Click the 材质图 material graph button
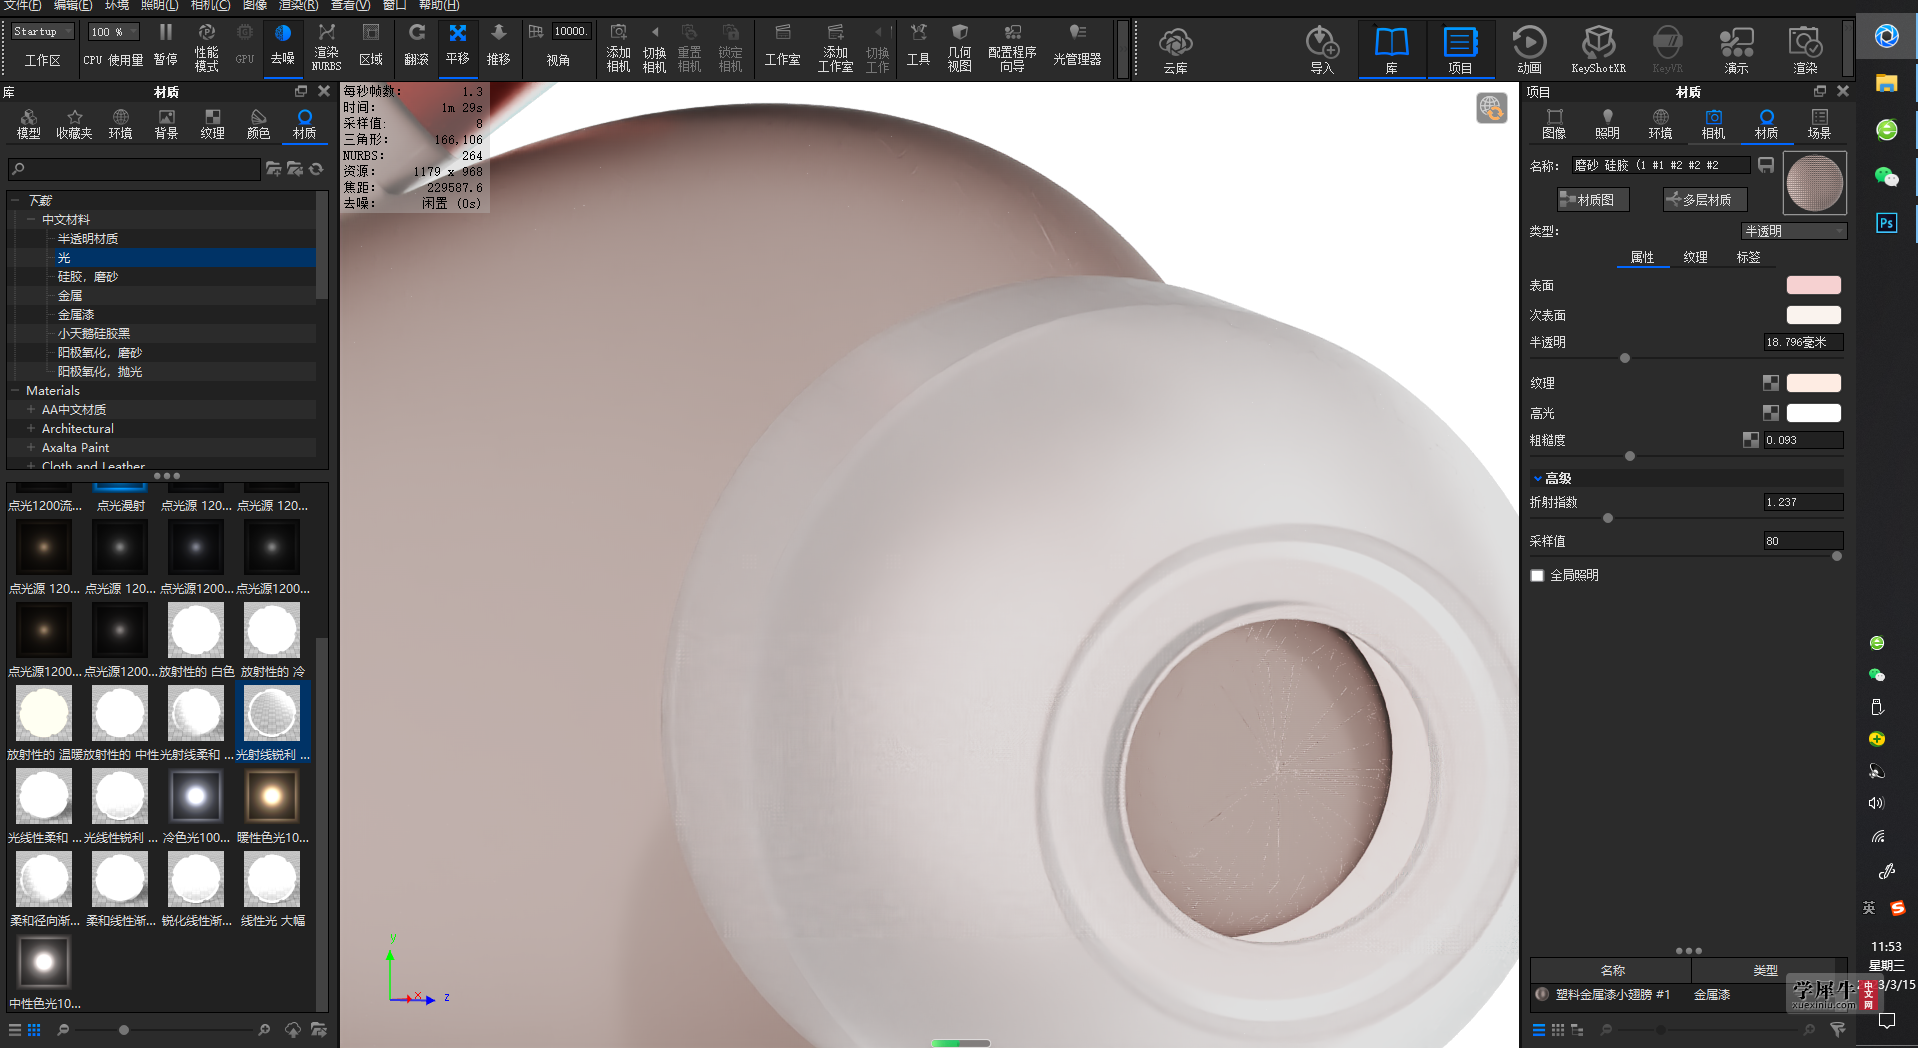 [1593, 200]
